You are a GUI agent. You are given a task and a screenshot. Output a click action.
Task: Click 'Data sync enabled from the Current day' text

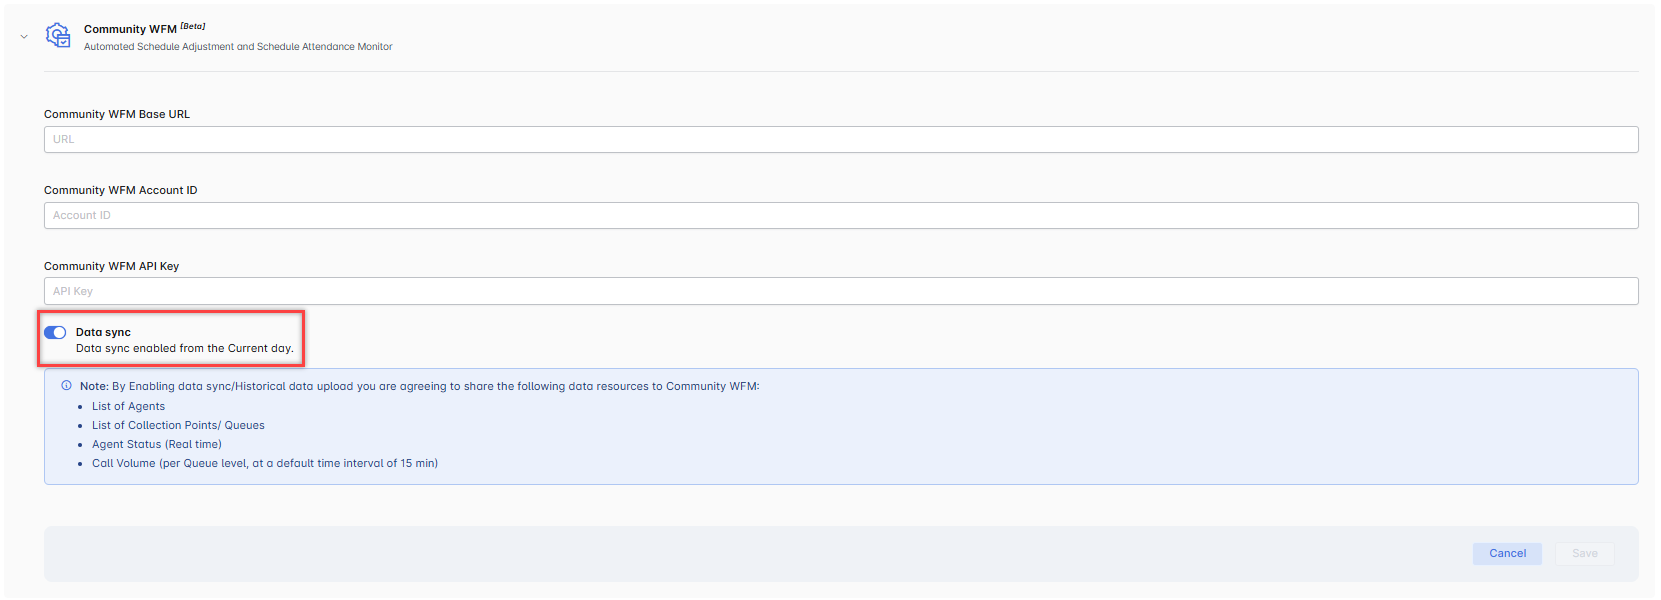[185, 349]
